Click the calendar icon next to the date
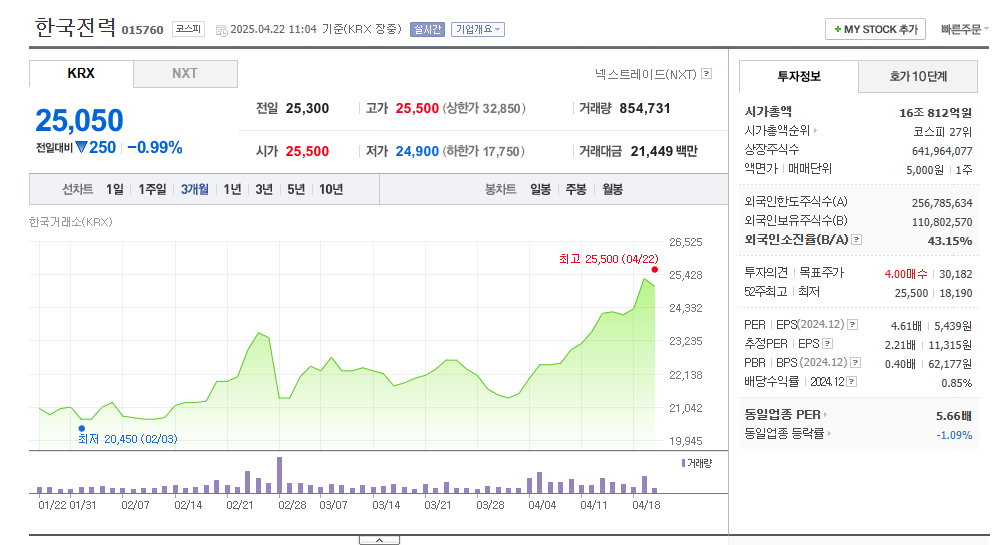 click(222, 30)
